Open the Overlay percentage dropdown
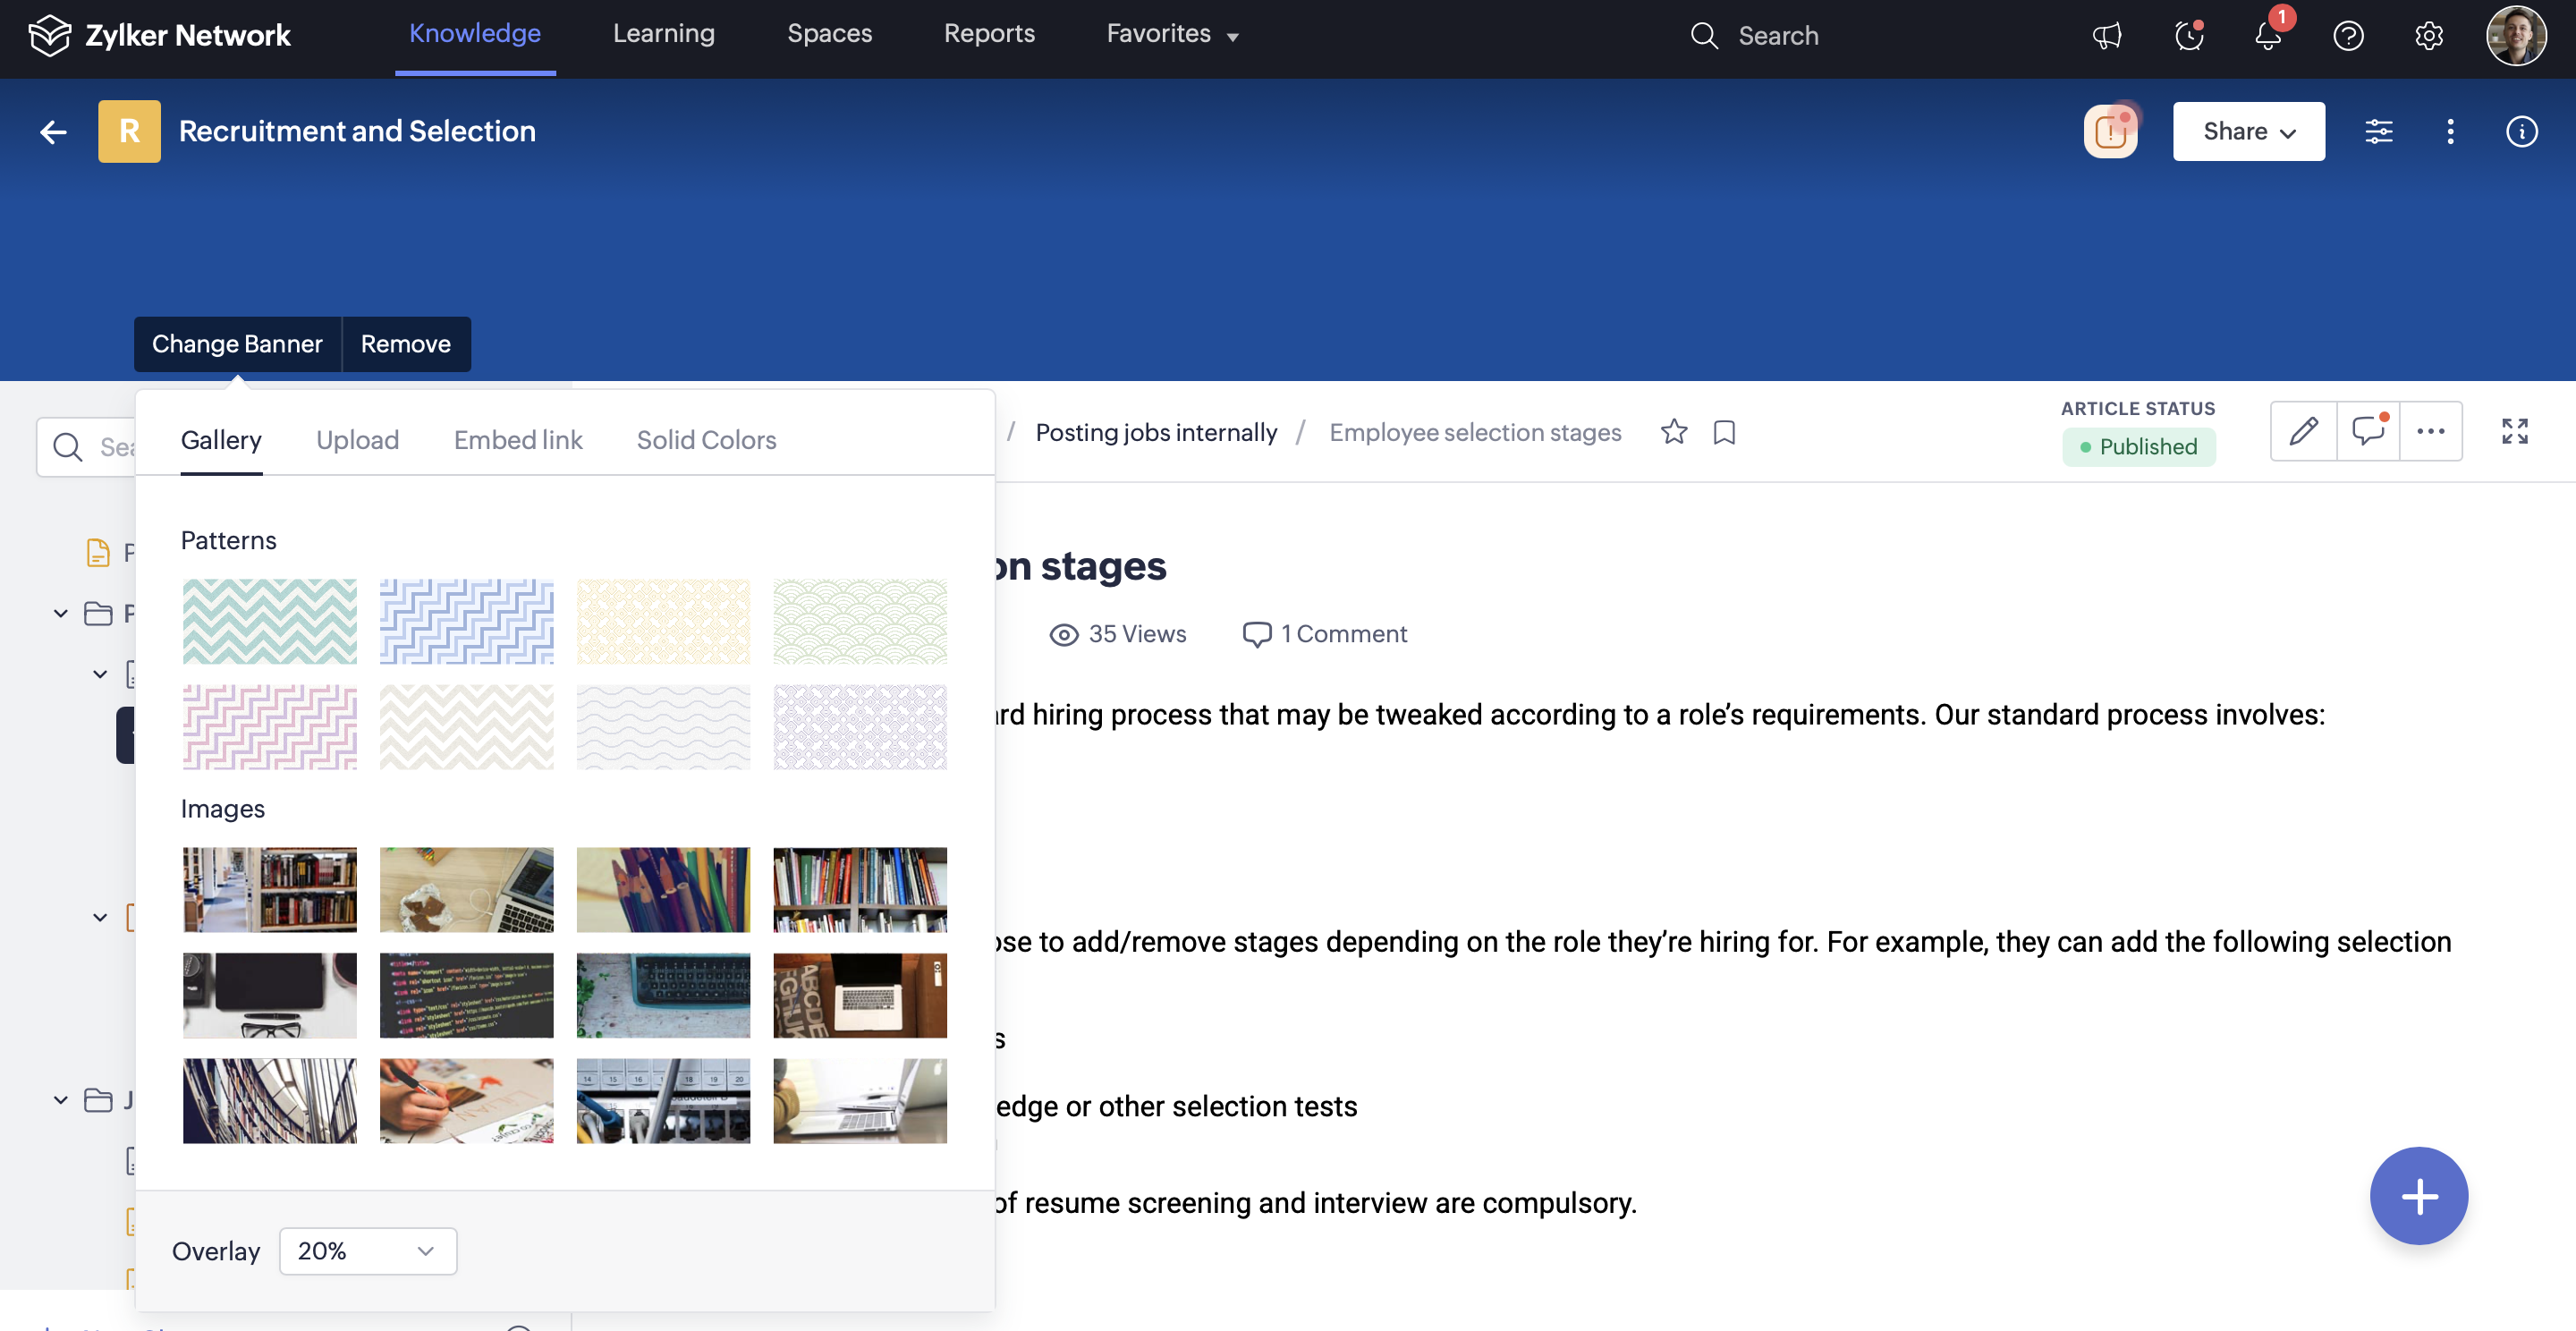The height and width of the screenshot is (1331, 2576). [367, 1251]
